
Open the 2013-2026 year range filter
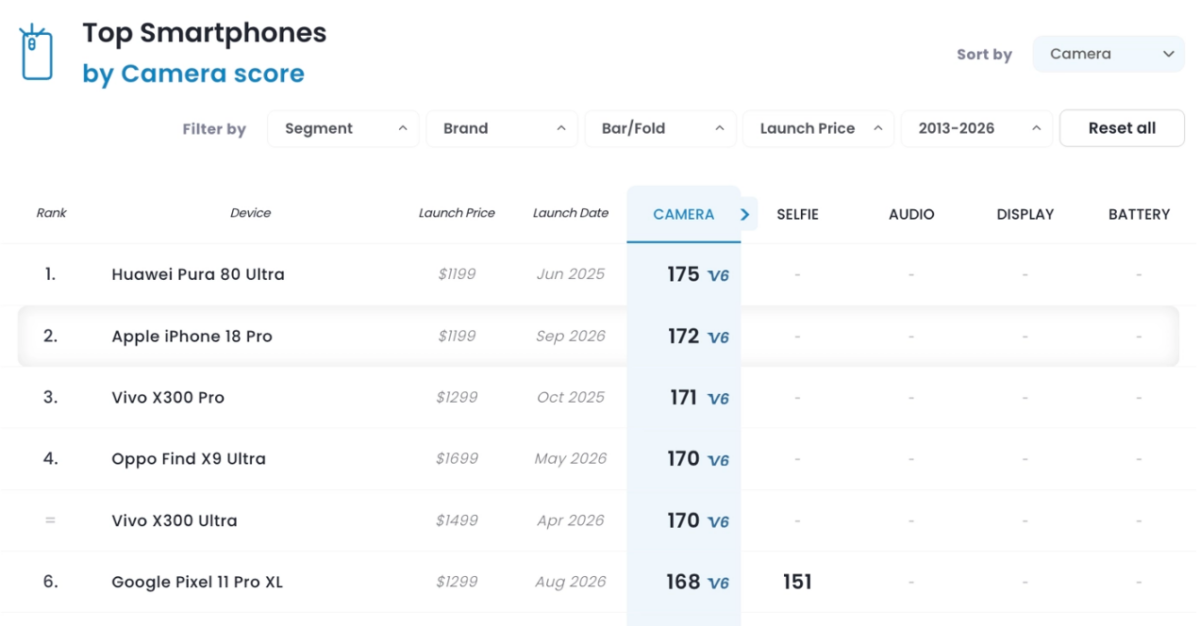pos(976,128)
